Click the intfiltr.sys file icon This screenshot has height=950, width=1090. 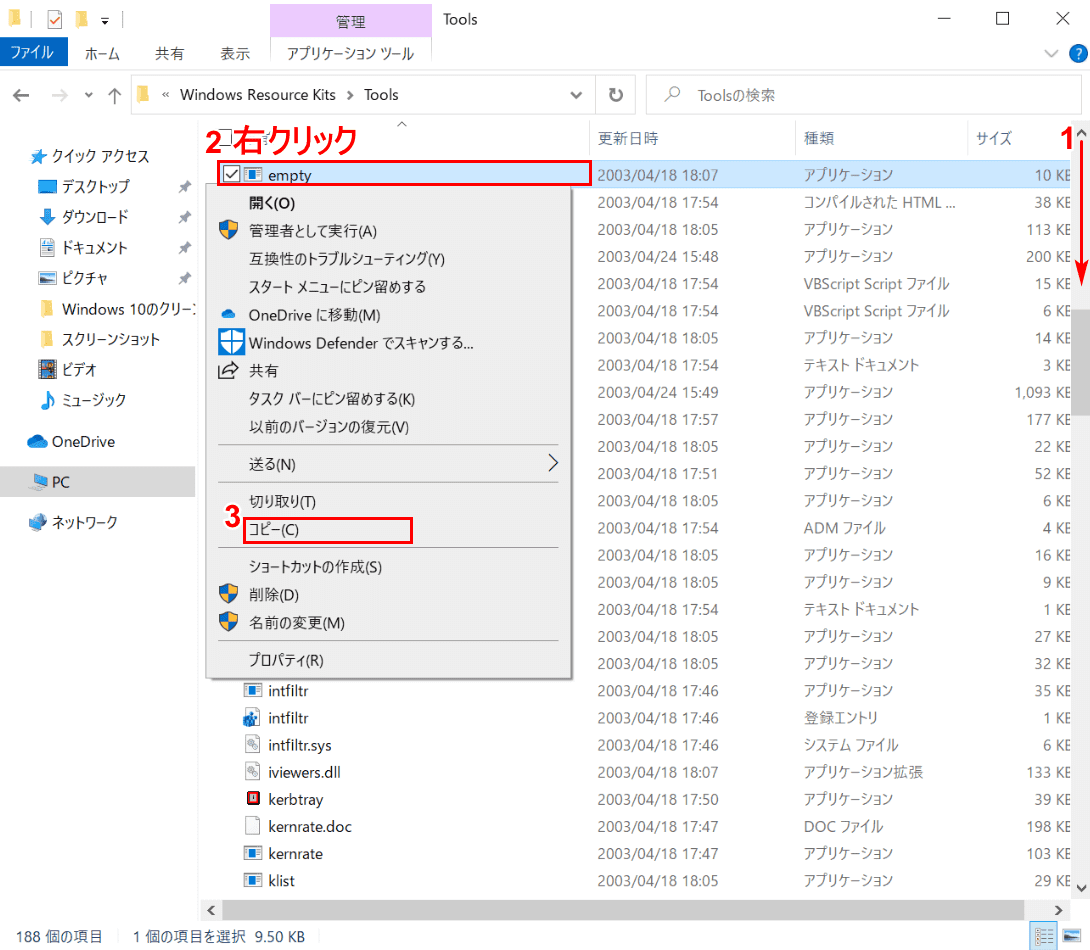[252, 744]
